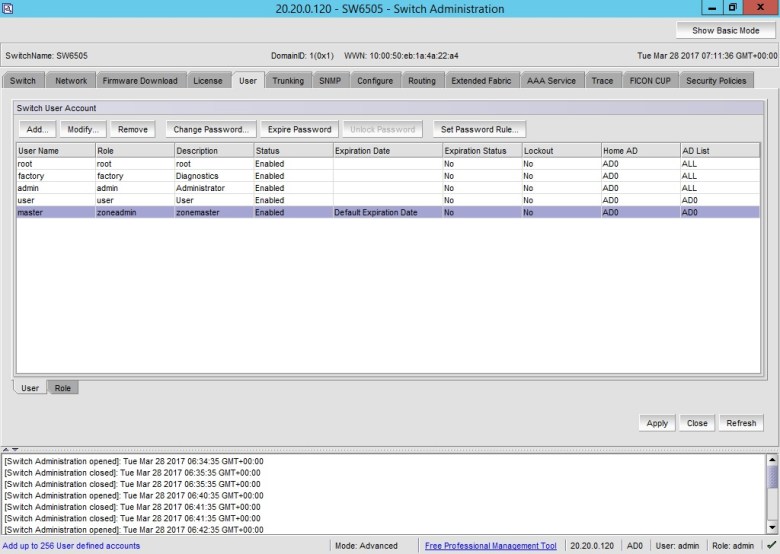780x554 pixels.
Task: Collapse the log panel using splitter arrows
Action: point(10,450)
